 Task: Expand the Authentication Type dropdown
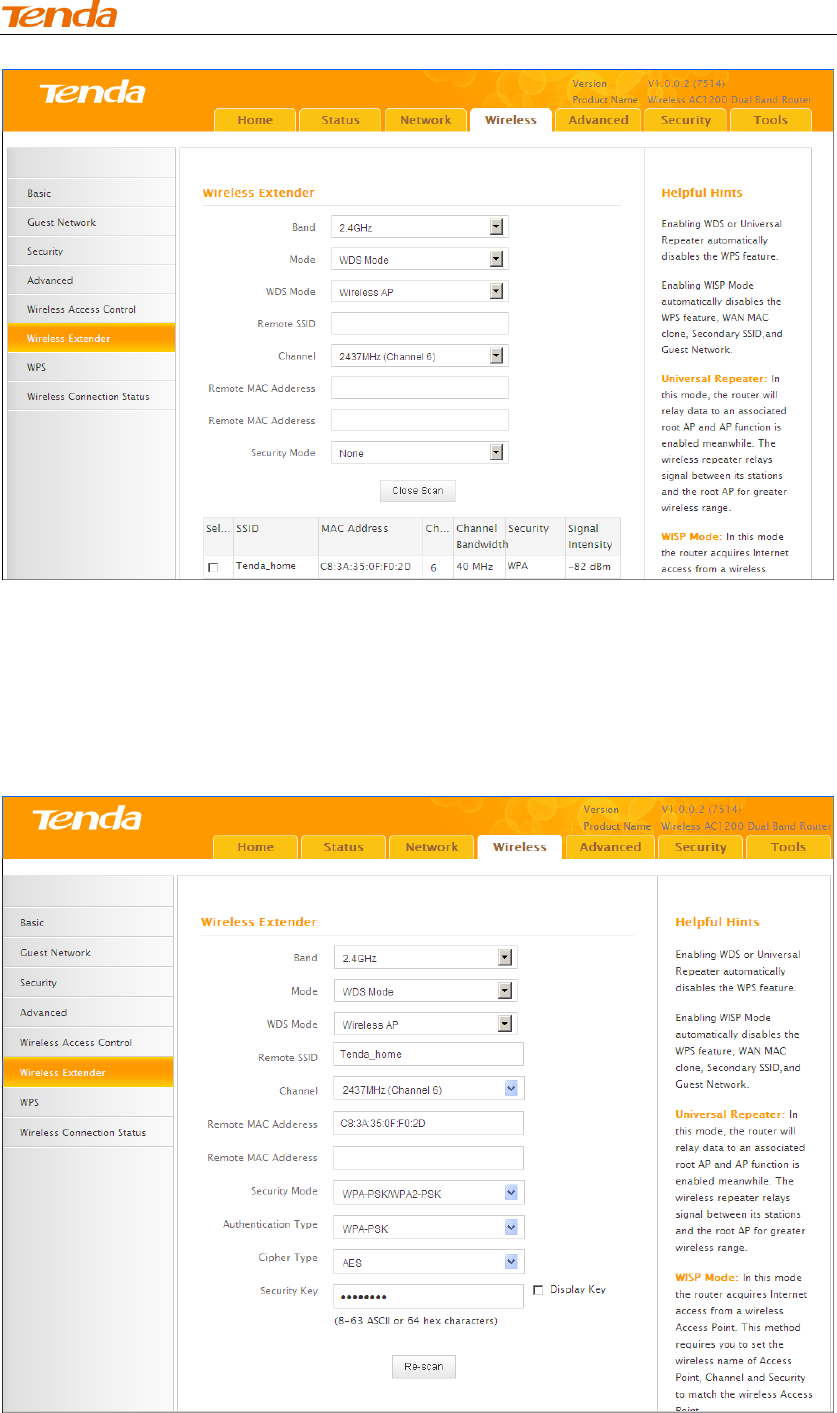(429, 1227)
